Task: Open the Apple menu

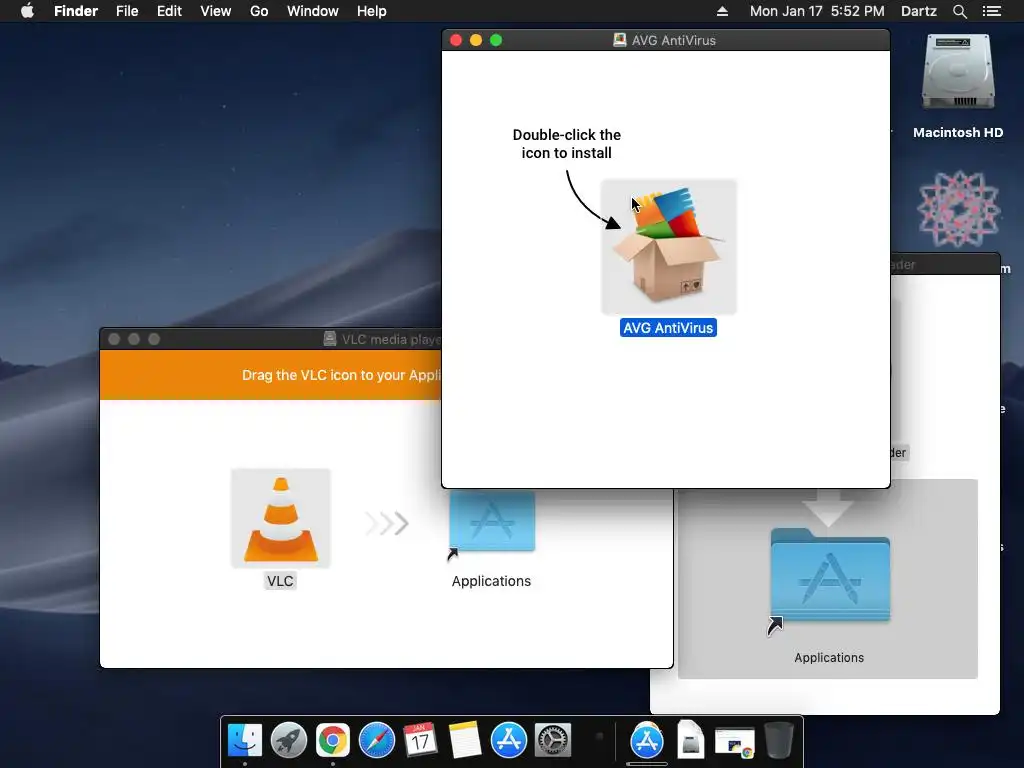Action: 27,11
